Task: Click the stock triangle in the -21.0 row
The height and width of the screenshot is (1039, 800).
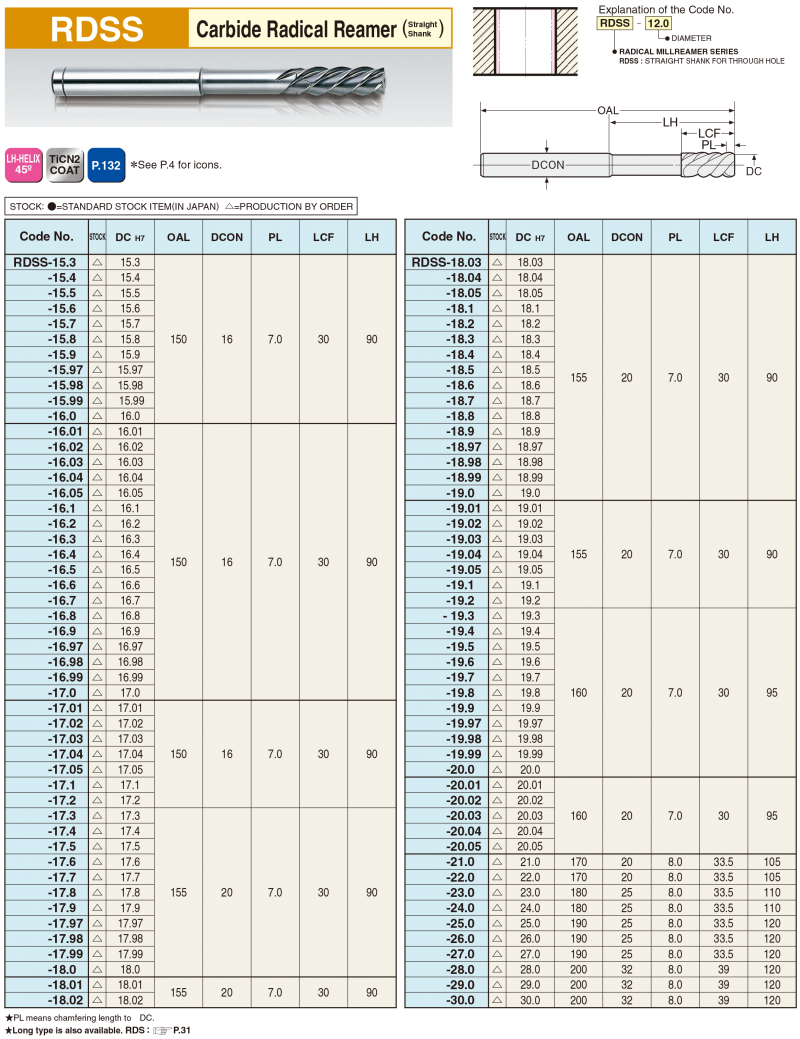Action: pyautogui.click(x=497, y=862)
